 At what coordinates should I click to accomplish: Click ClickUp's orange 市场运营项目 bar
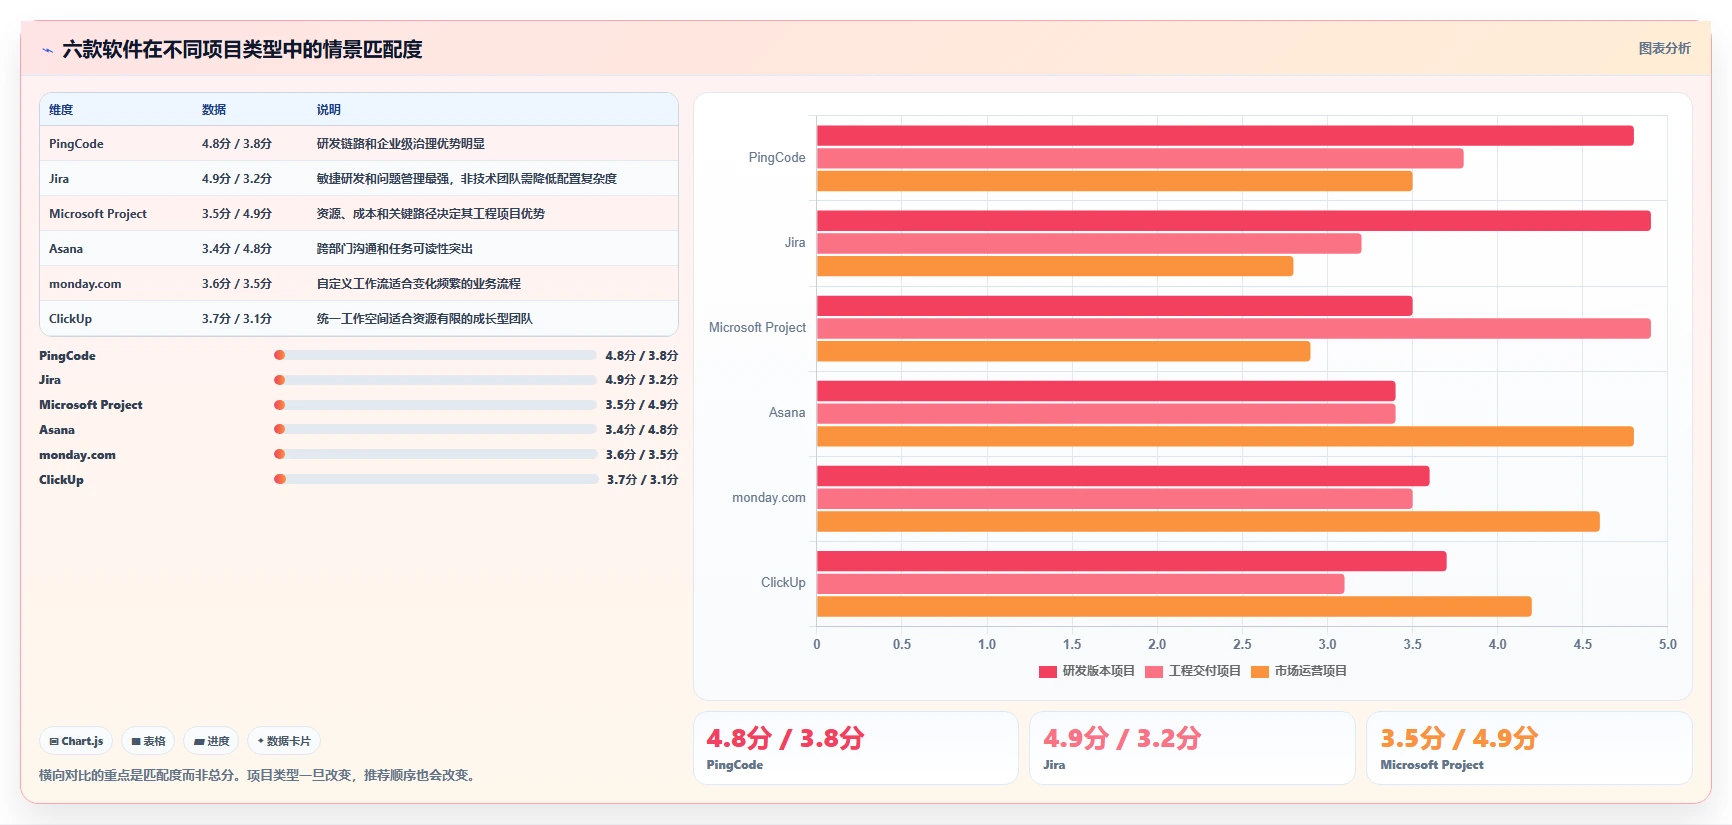click(x=1174, y=606)
